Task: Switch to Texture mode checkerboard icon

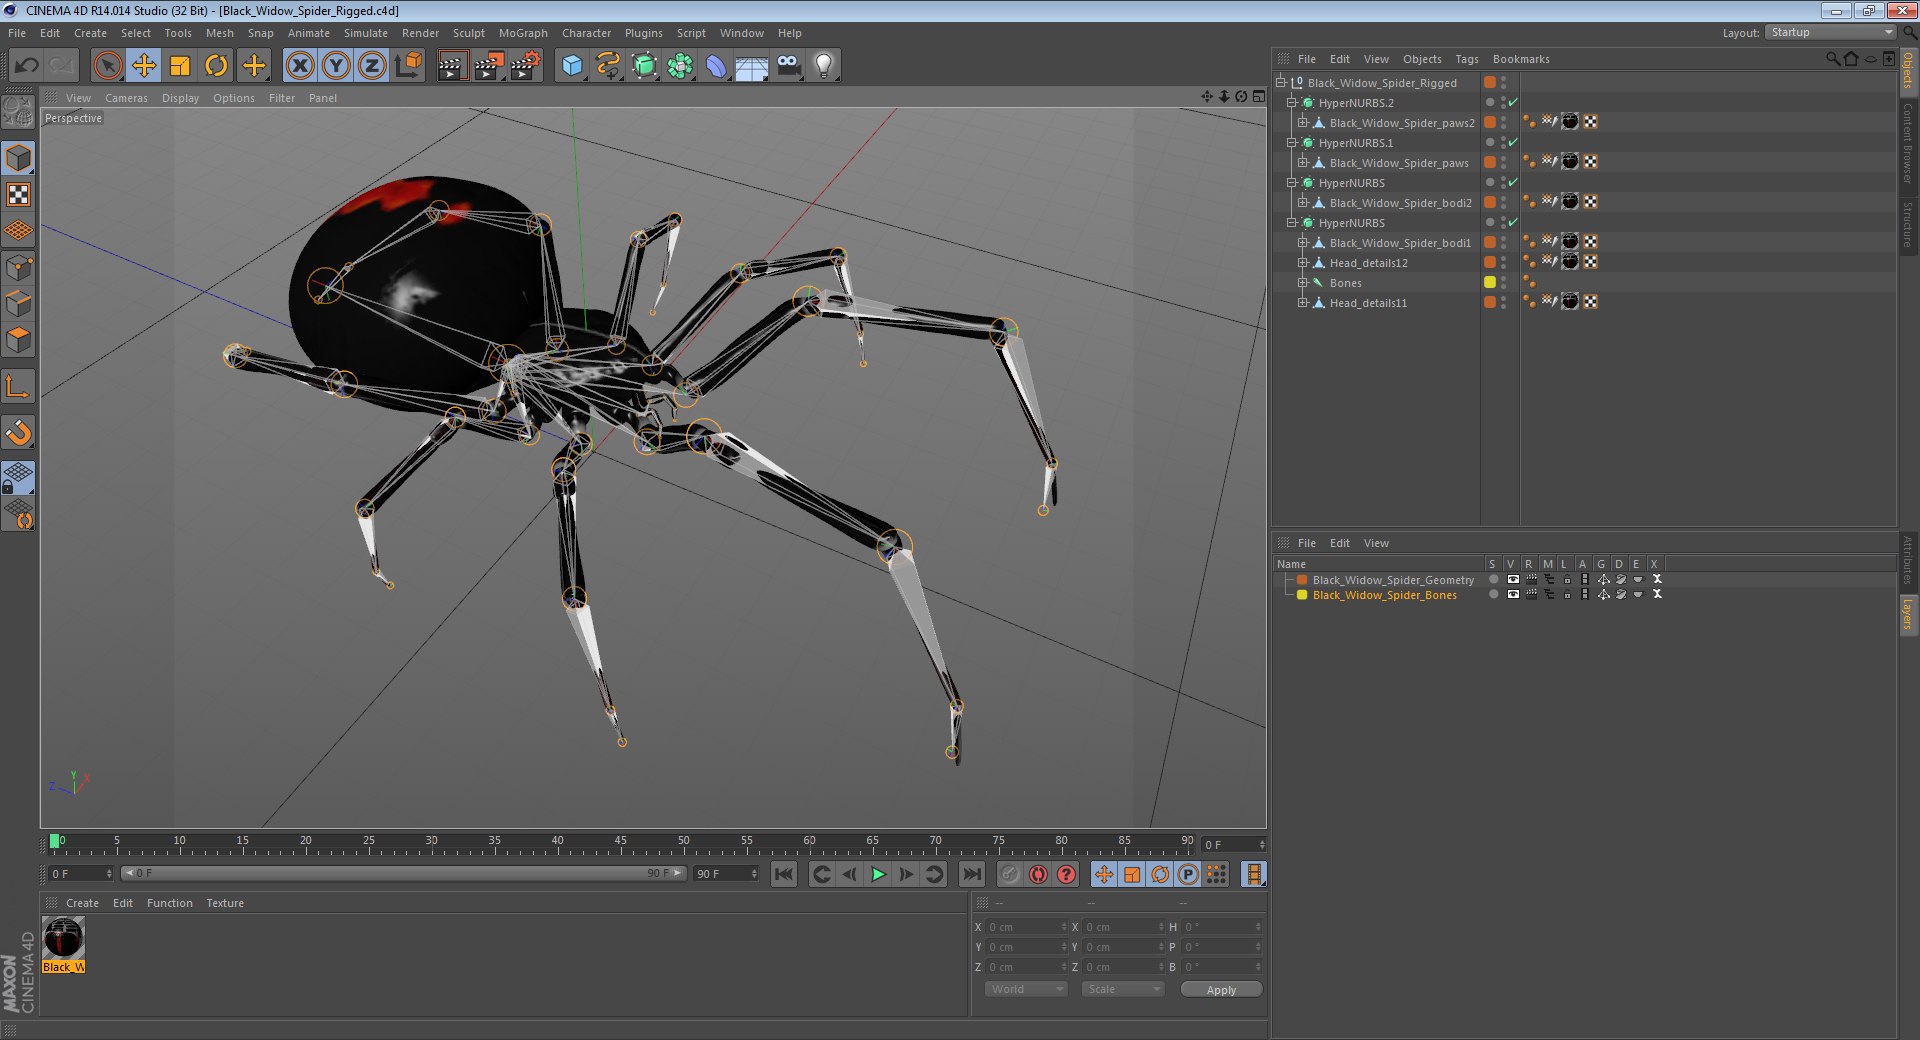Action: click(19, 194)
